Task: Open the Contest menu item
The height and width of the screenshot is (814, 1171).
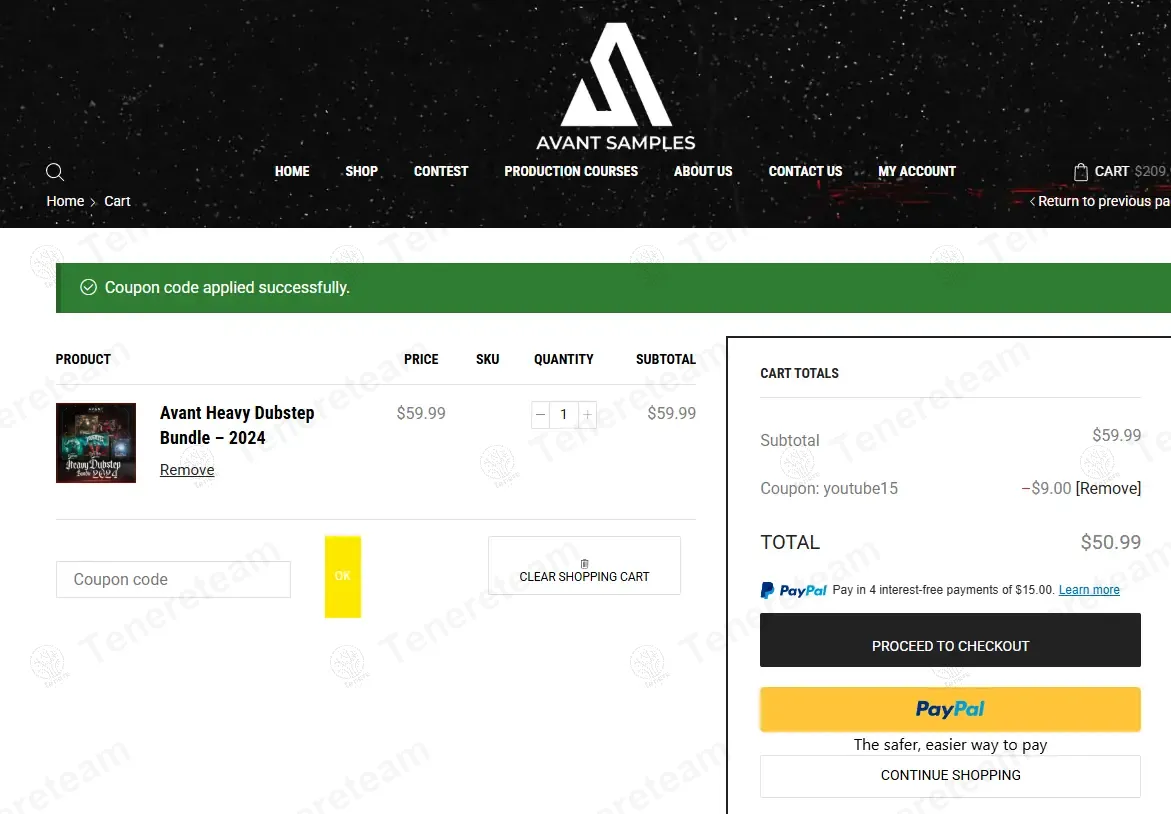Action: pos(441,171)
